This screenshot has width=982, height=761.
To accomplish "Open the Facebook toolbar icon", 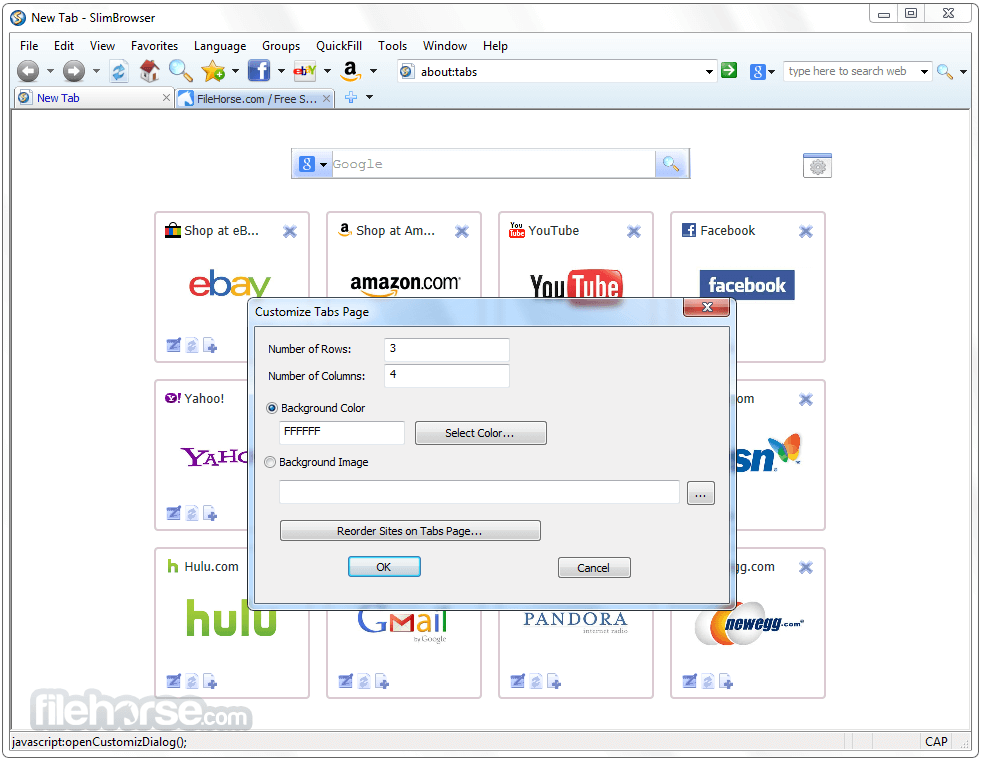I will point(259,71).
